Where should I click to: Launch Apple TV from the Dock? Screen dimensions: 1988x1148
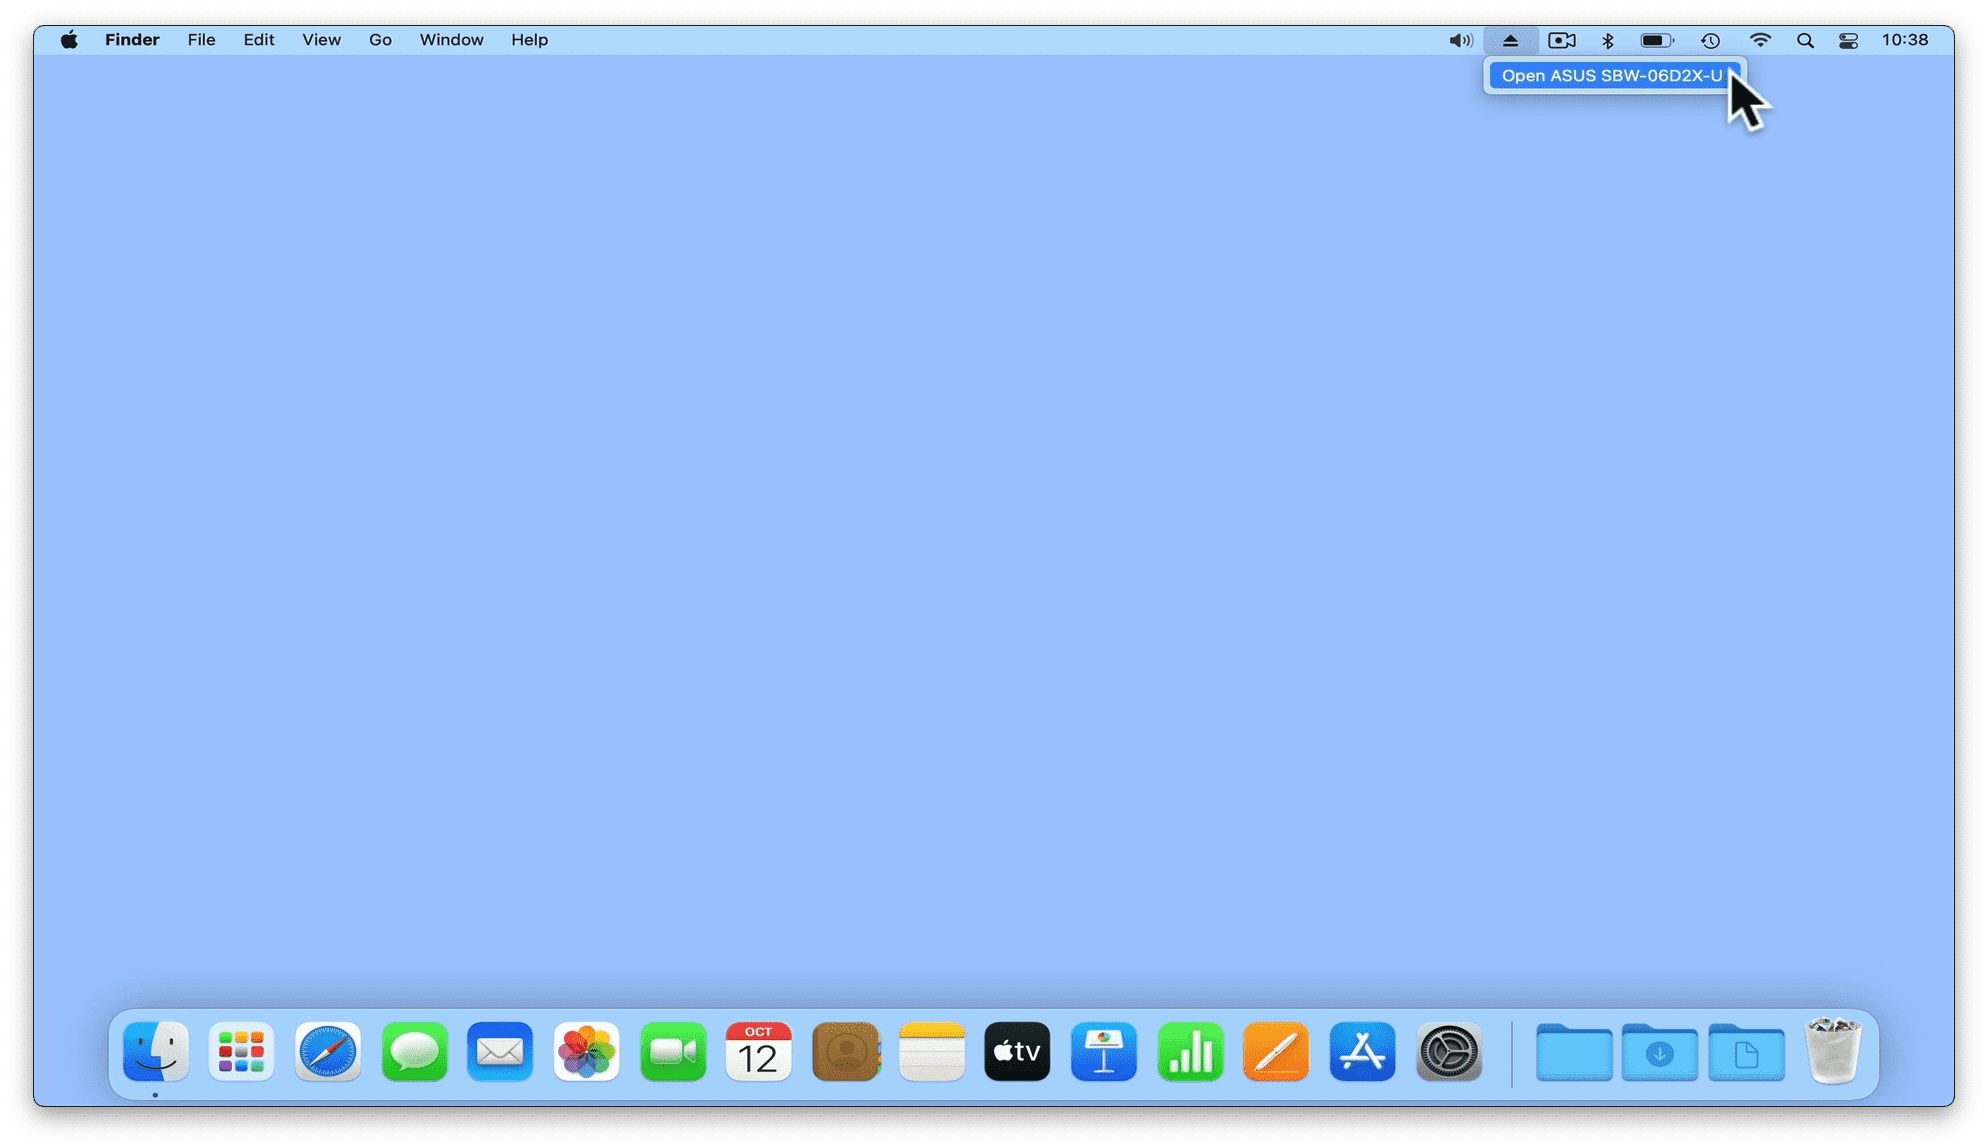(x=1018, y=1051)
